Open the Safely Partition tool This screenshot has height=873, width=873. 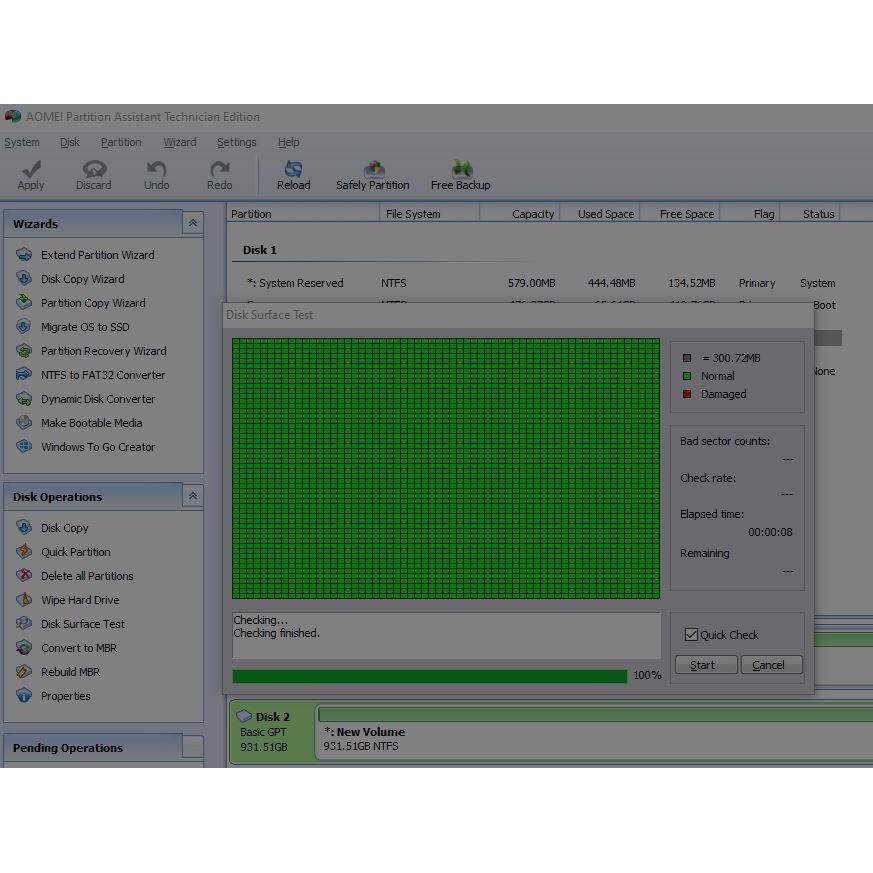pos(372,175)
